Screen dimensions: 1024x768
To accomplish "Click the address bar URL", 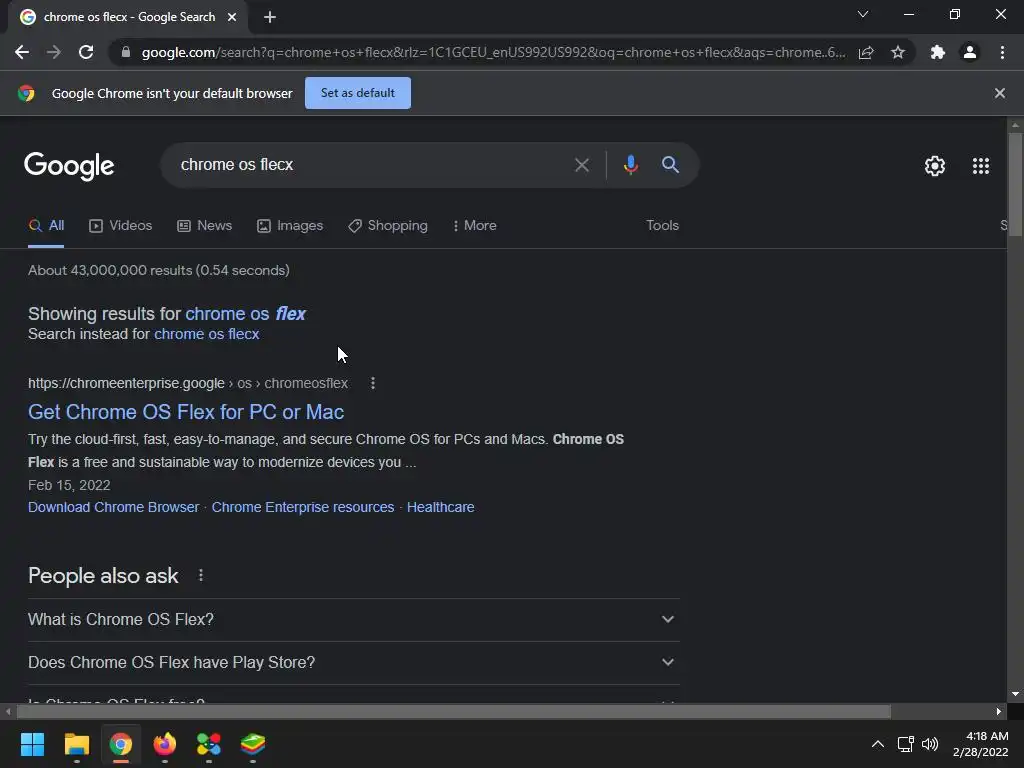I will coord(493,52).
